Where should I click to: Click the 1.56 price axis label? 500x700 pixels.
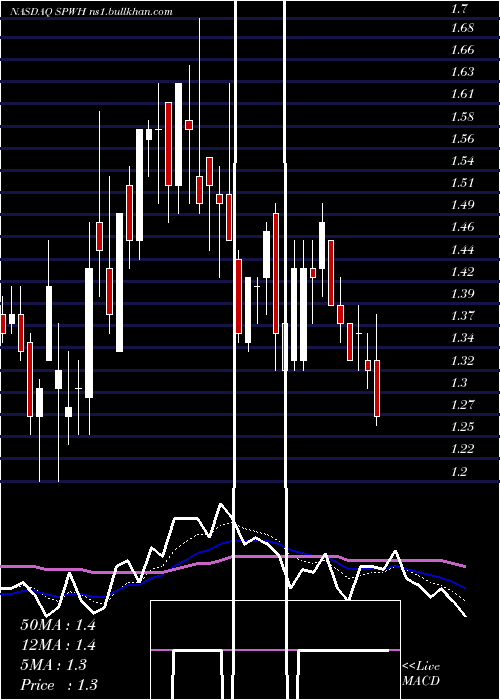pos(462,139)
